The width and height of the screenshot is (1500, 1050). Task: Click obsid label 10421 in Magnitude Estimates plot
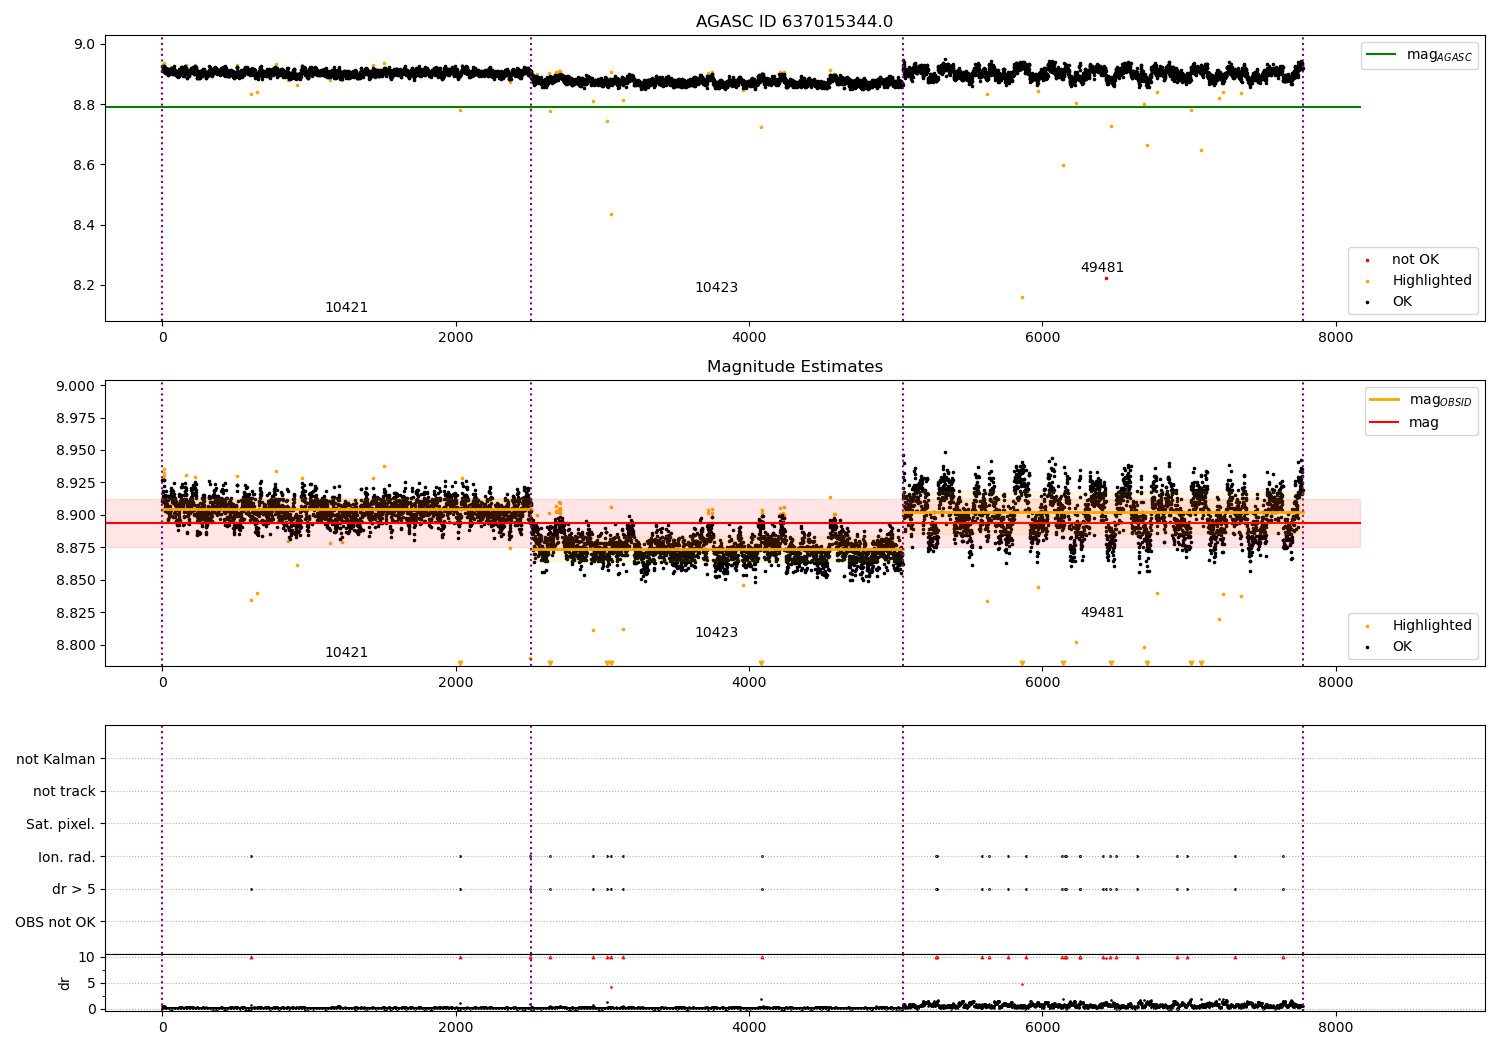pyautogui.click(x=346, y=653)
